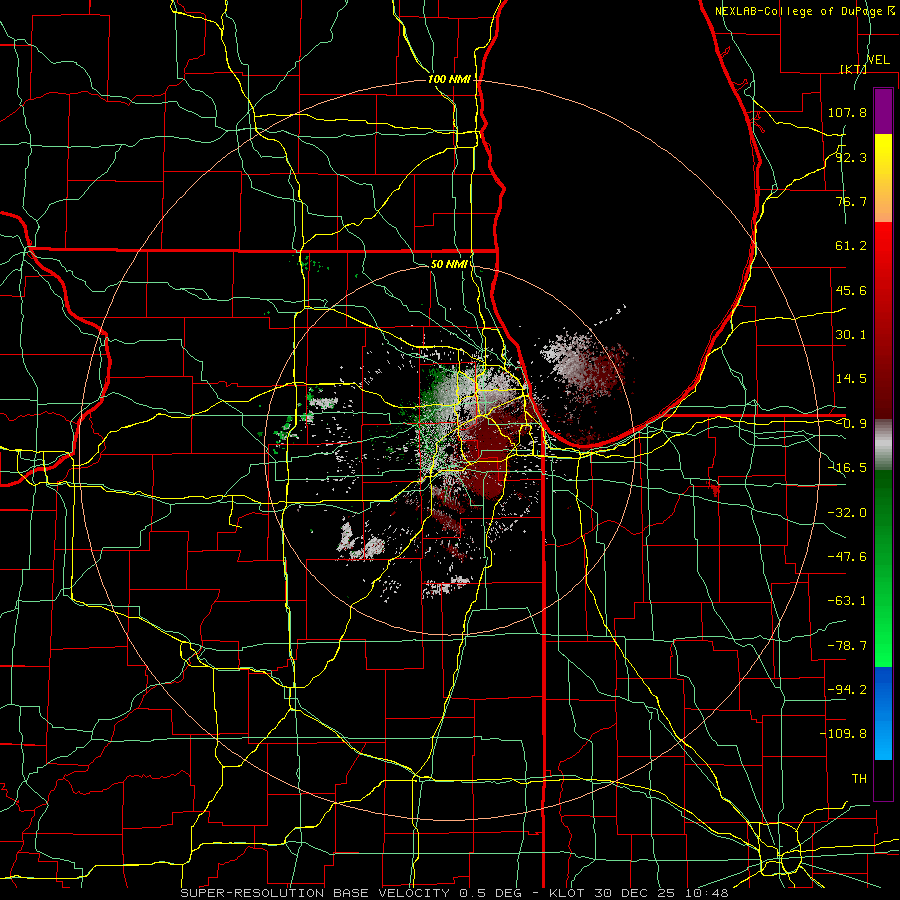Pick the gray near-zero segment of the color bar
900x900 pixels.
883,445
